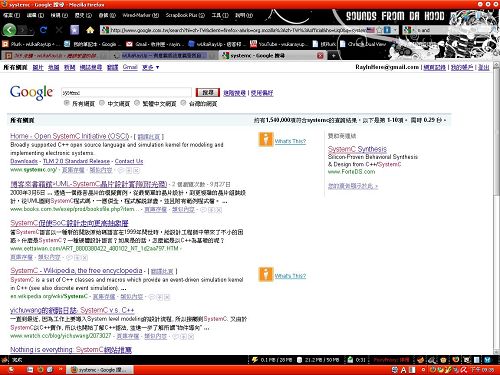Go to the home page icon
Screen dimensions: 500x375
(x=90, y=30)
